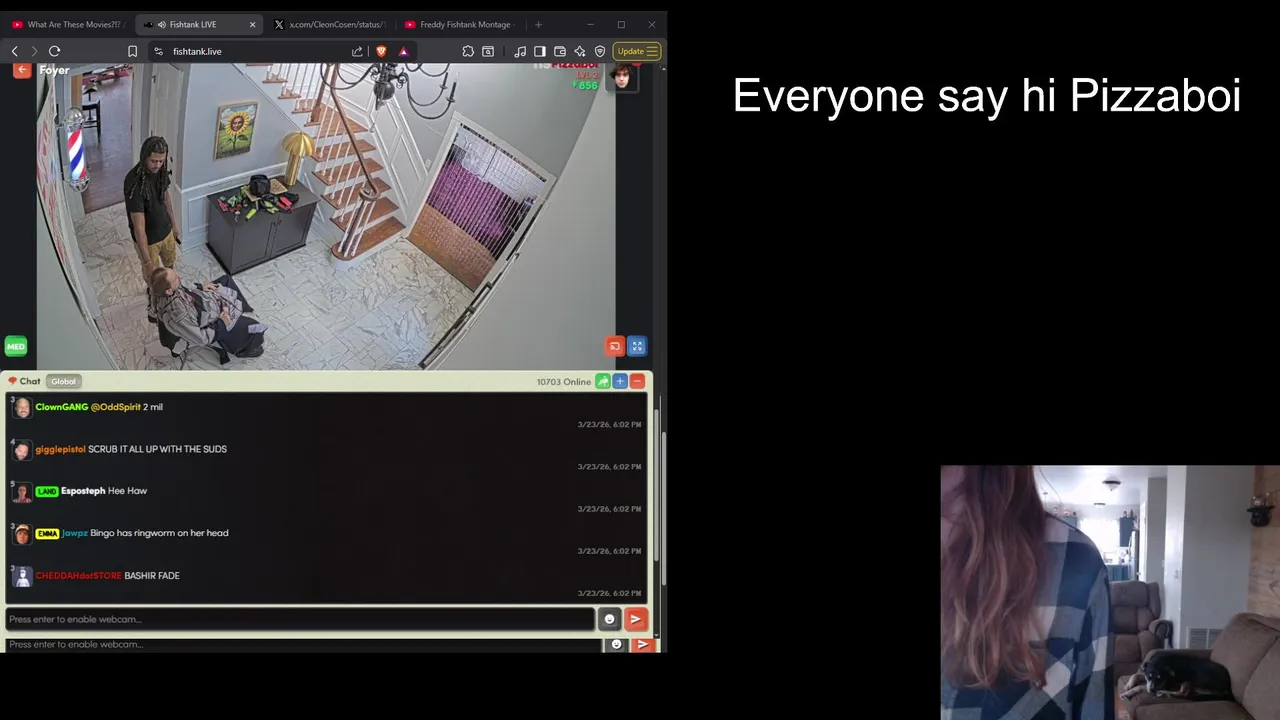Click the Chat header label

coord(30,381)
